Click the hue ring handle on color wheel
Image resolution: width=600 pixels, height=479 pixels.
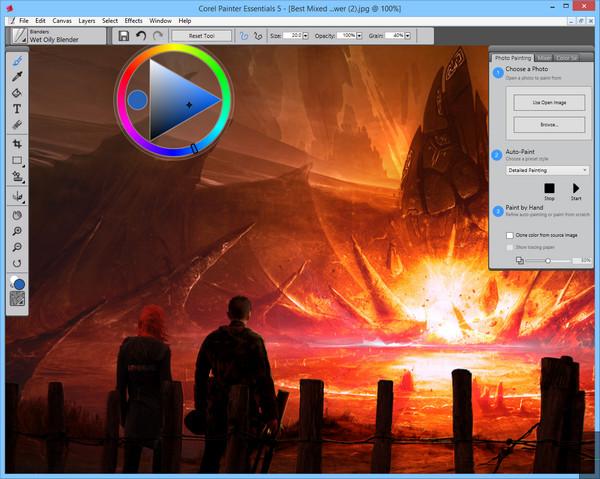click(194, 148)
